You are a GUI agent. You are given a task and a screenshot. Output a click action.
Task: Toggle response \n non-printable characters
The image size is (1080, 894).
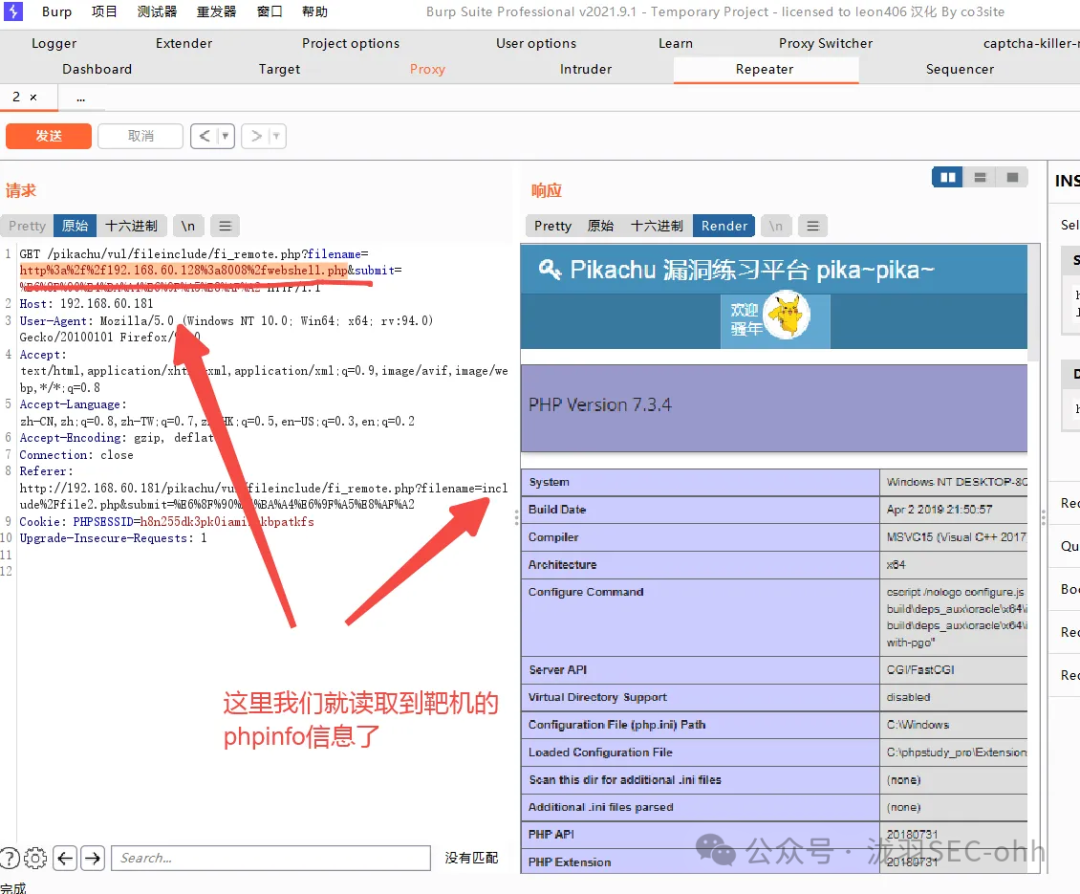coord(776,226)
